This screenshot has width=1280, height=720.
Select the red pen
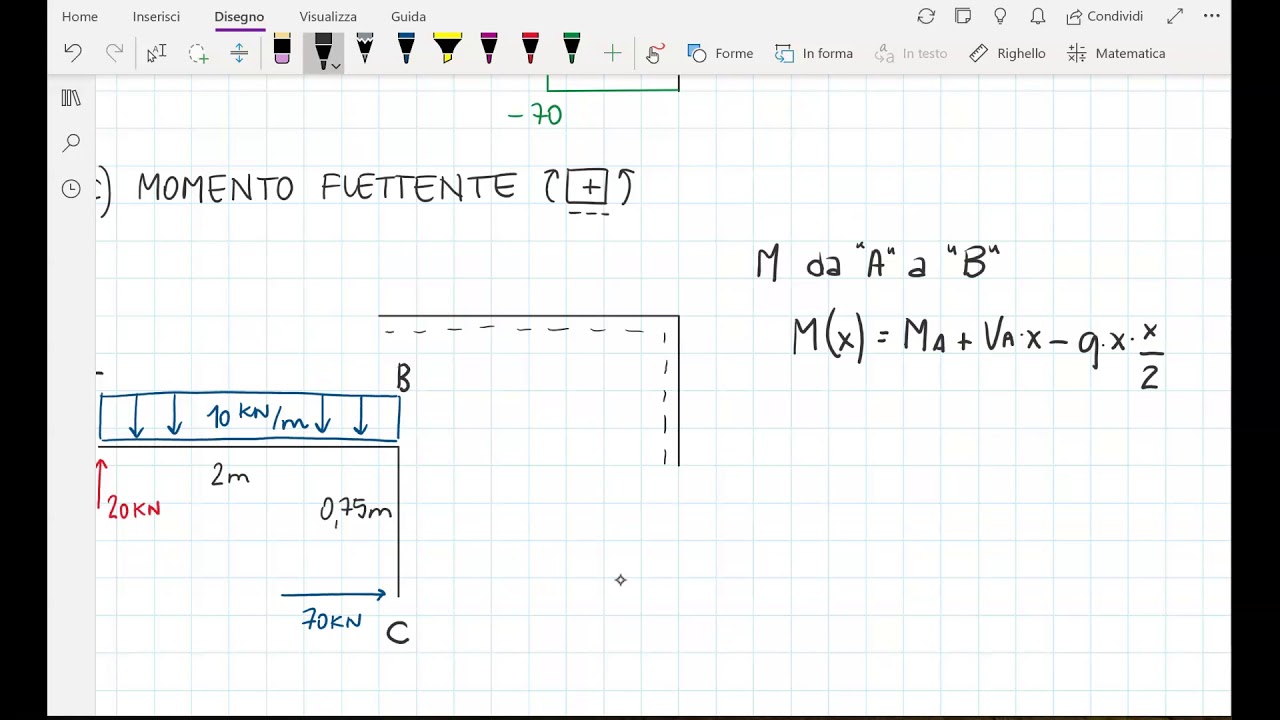tap(530, 50)
